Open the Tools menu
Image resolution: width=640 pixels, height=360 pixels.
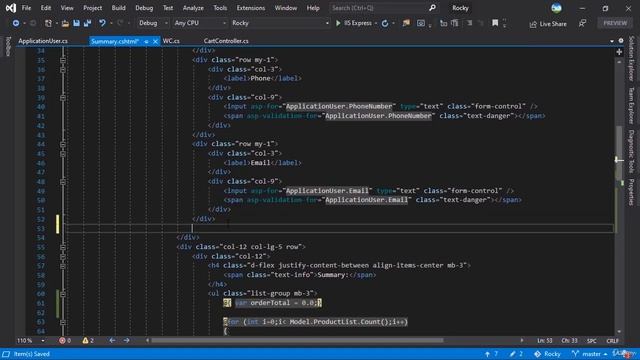coord(220,8)
